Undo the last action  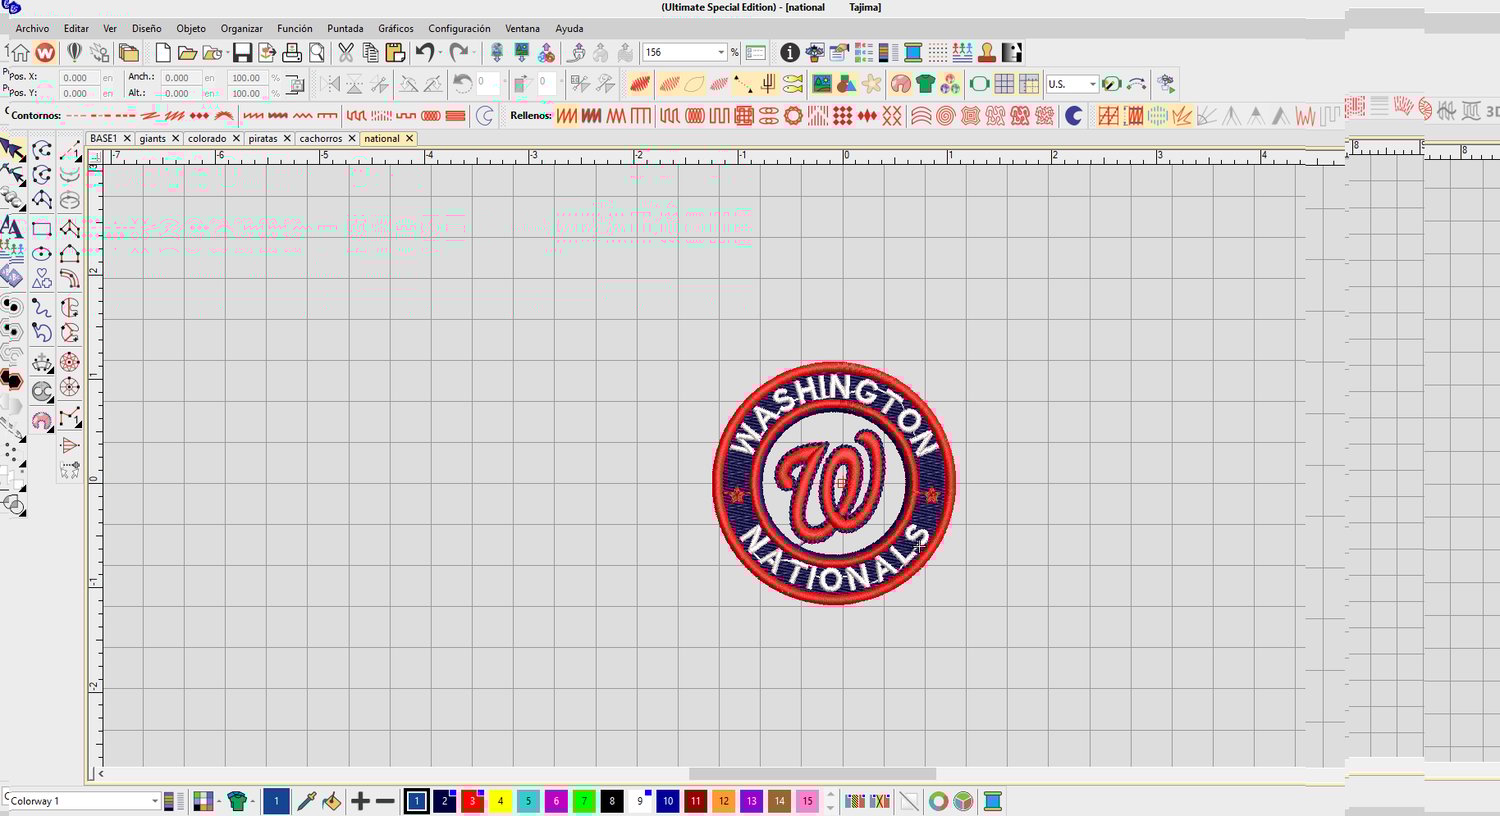[x=425, y=52]
